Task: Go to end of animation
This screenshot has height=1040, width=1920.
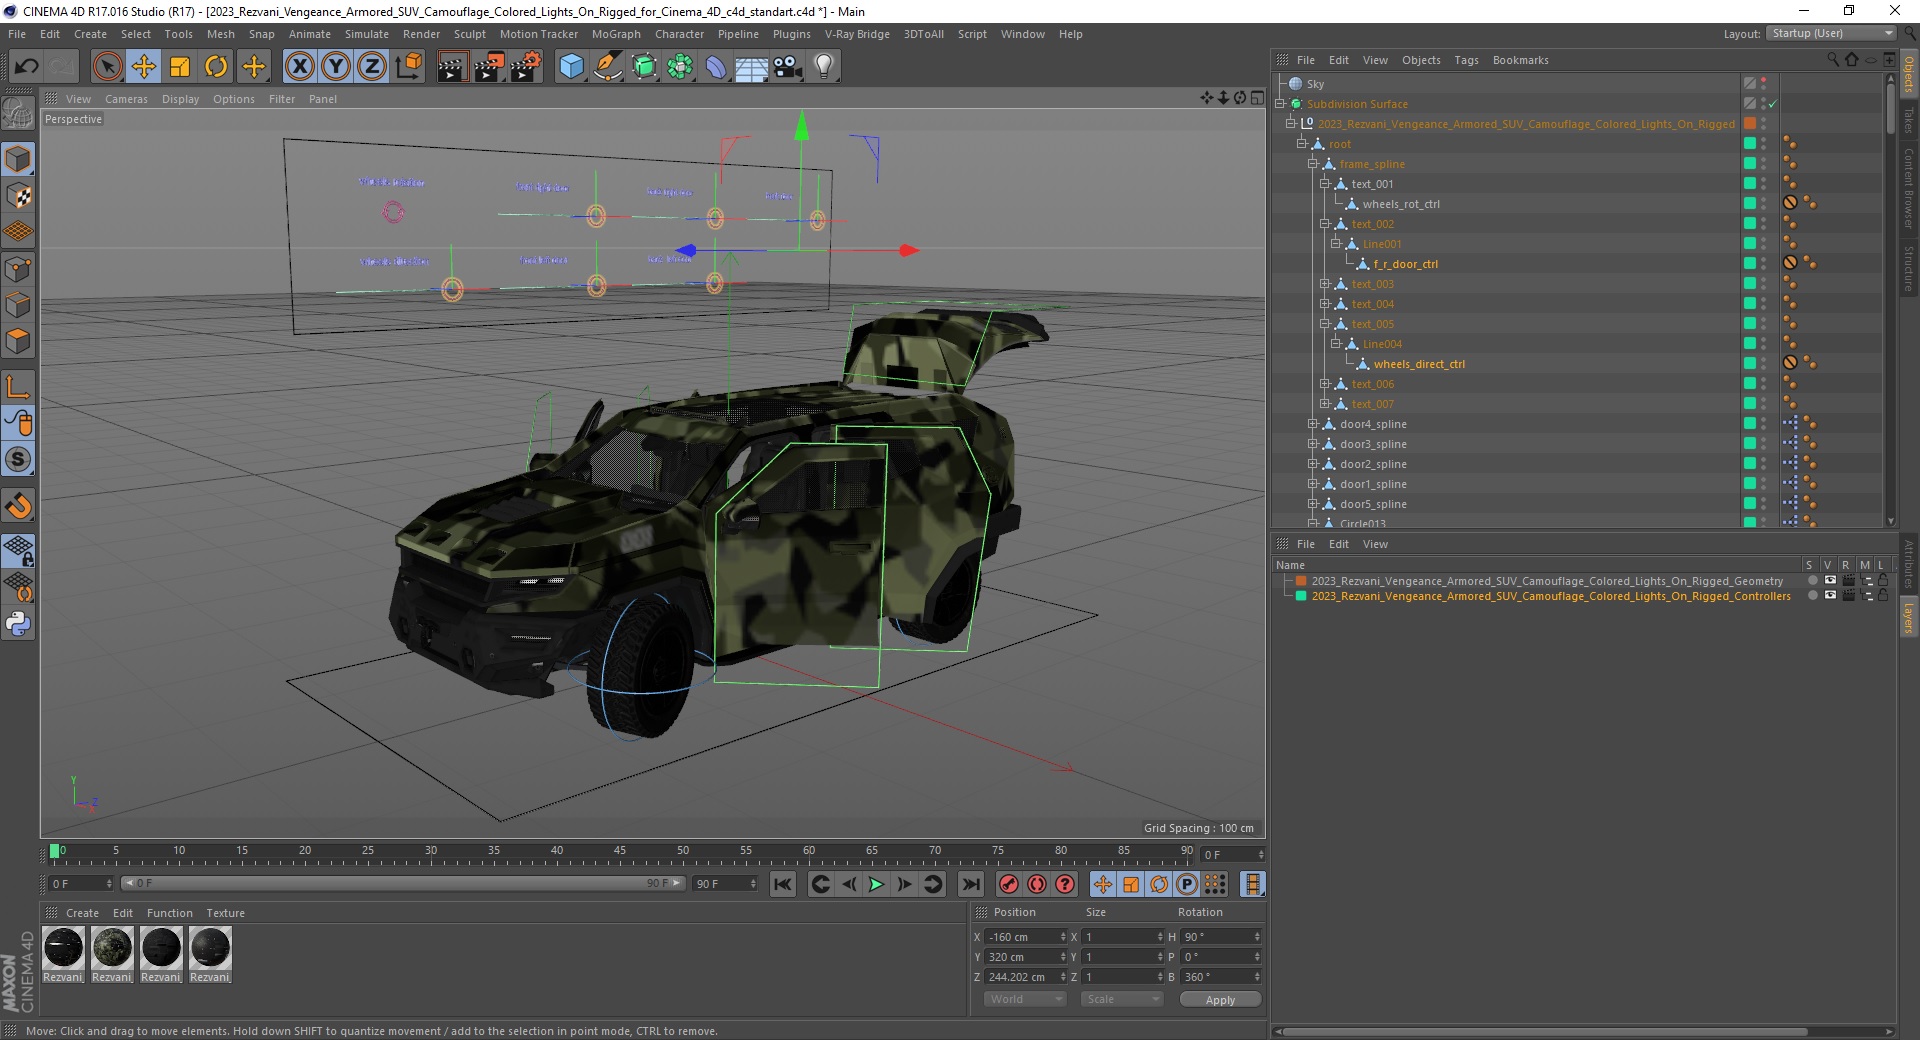Action: click(970, 884)
